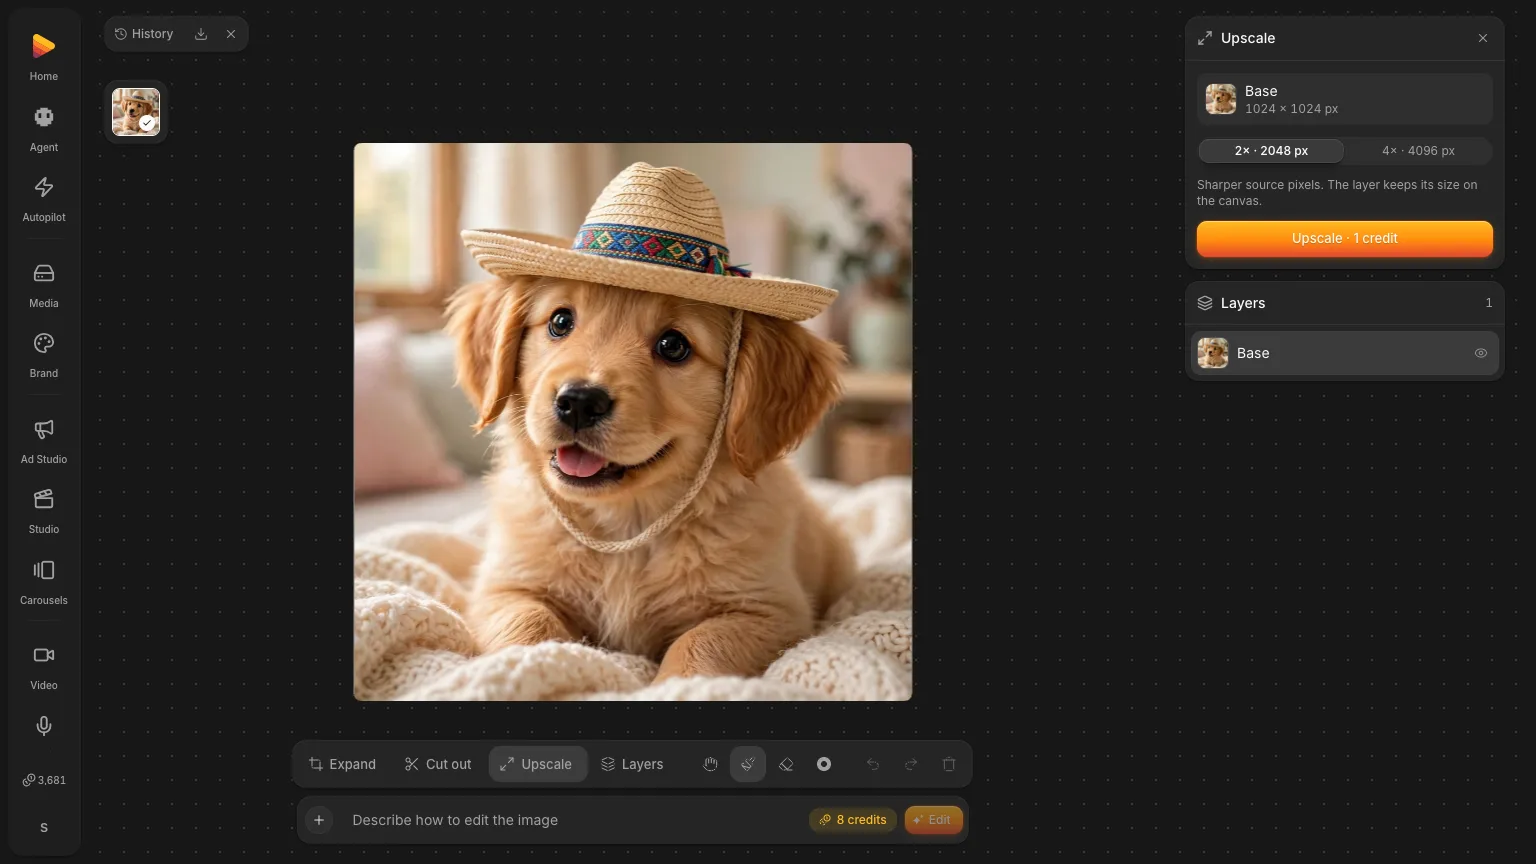Open Autopilot from the sidebar
This screenshot has height=864, width=1536.
click(44, 198)
